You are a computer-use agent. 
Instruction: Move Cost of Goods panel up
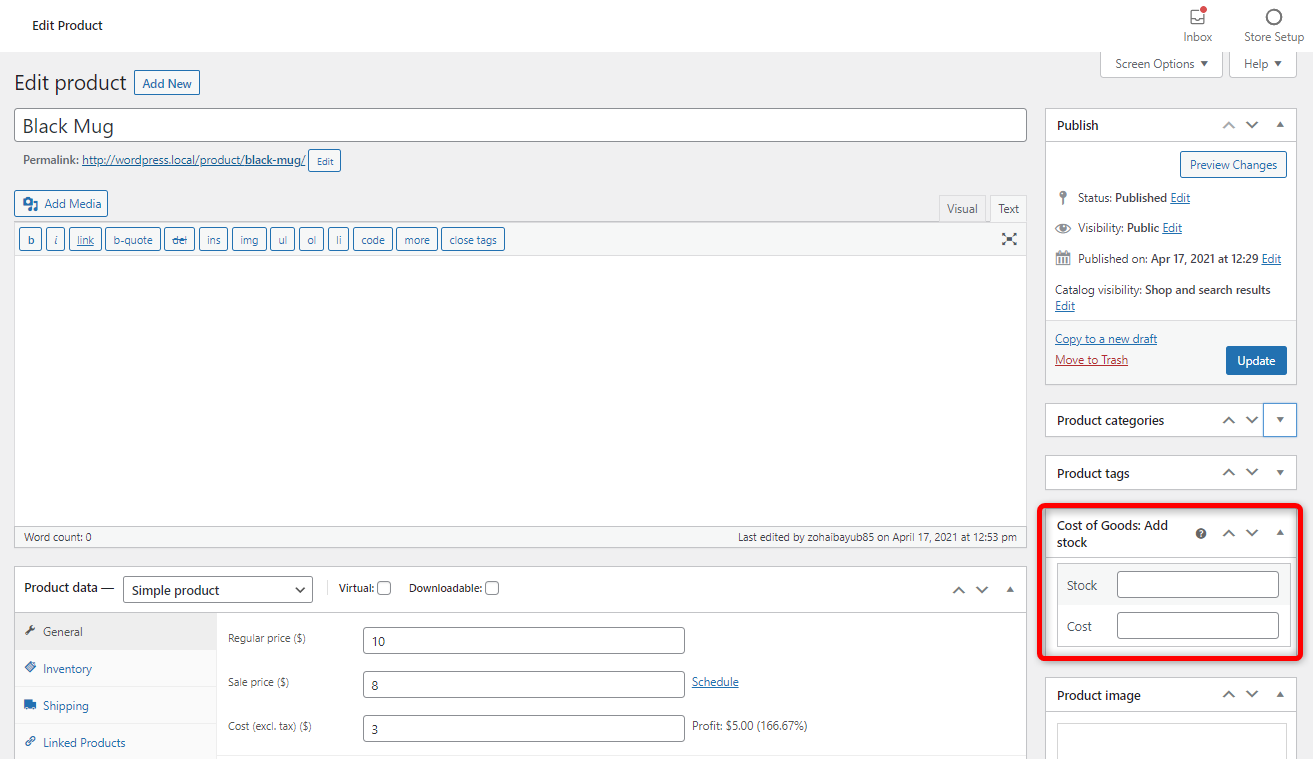click(x=1229, y=534)
